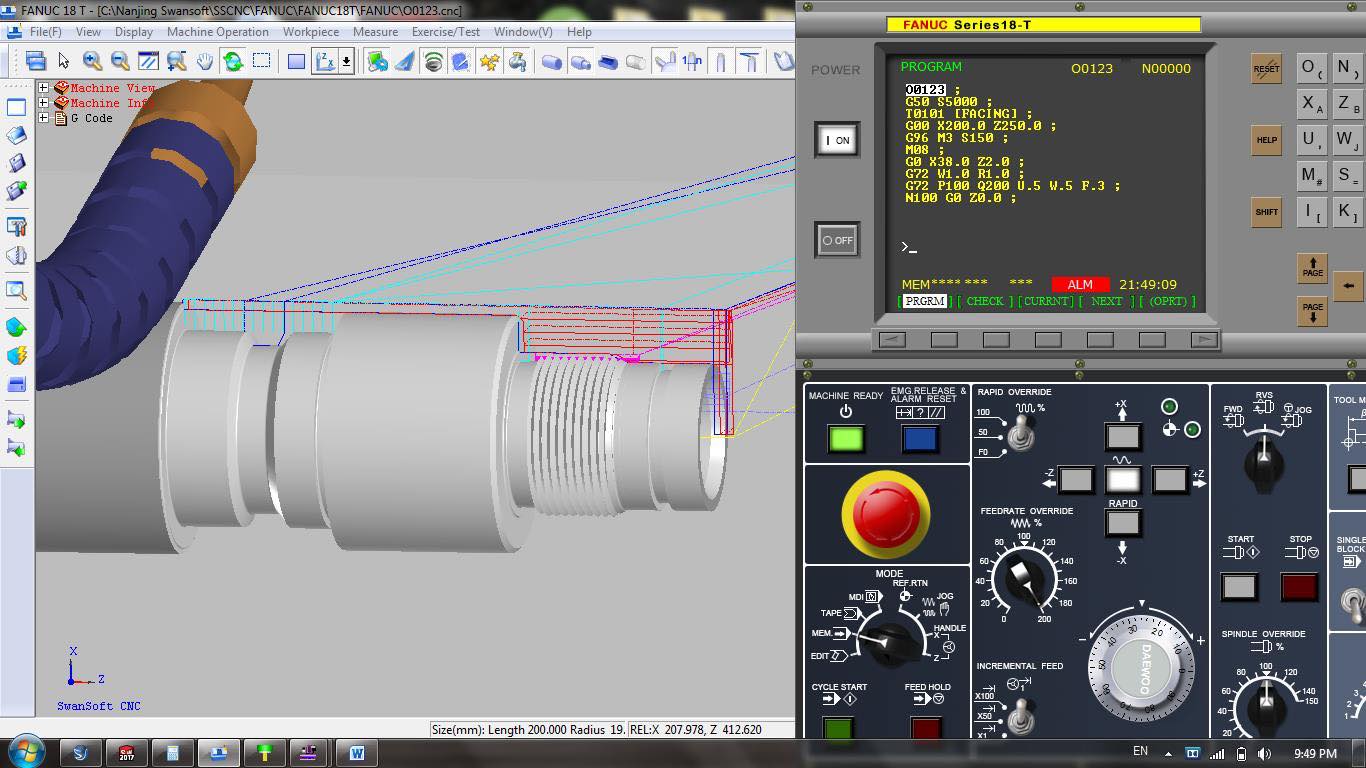
Task: Select the pan hand tool
Action: coord(205,61)
